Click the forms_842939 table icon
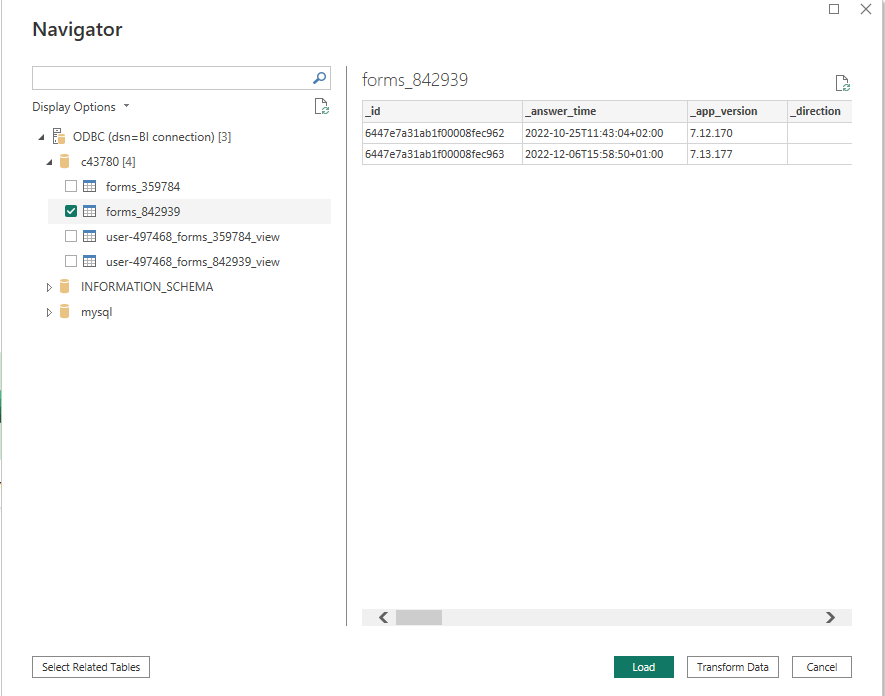 coord(89,211)
